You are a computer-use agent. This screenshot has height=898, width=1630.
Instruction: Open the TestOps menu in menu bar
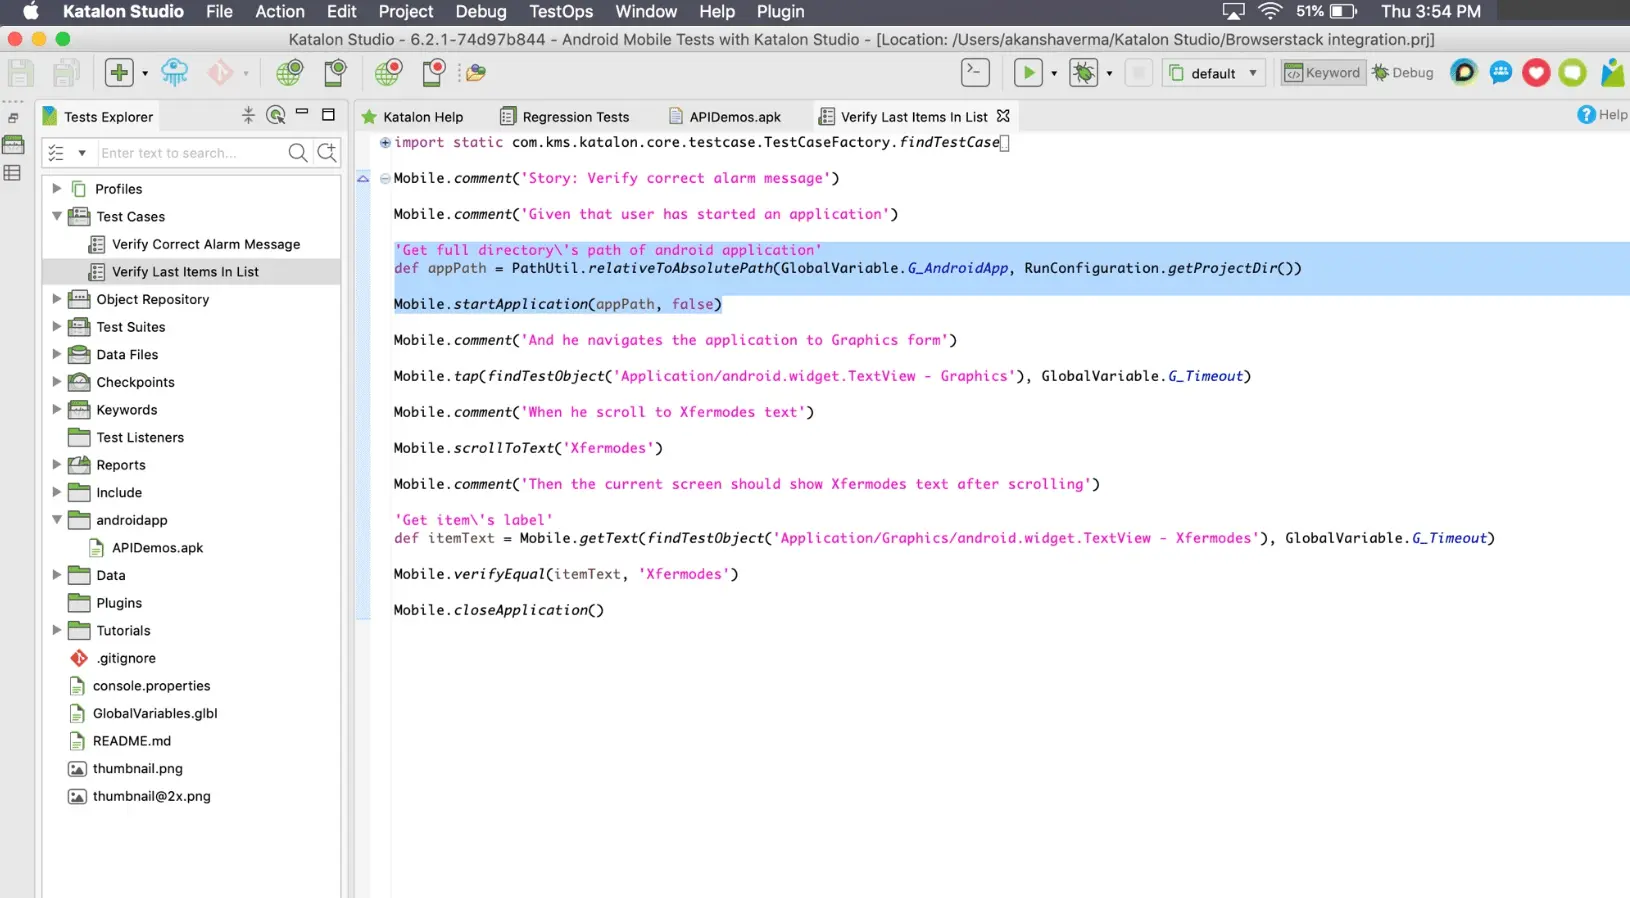click(560, 12)
